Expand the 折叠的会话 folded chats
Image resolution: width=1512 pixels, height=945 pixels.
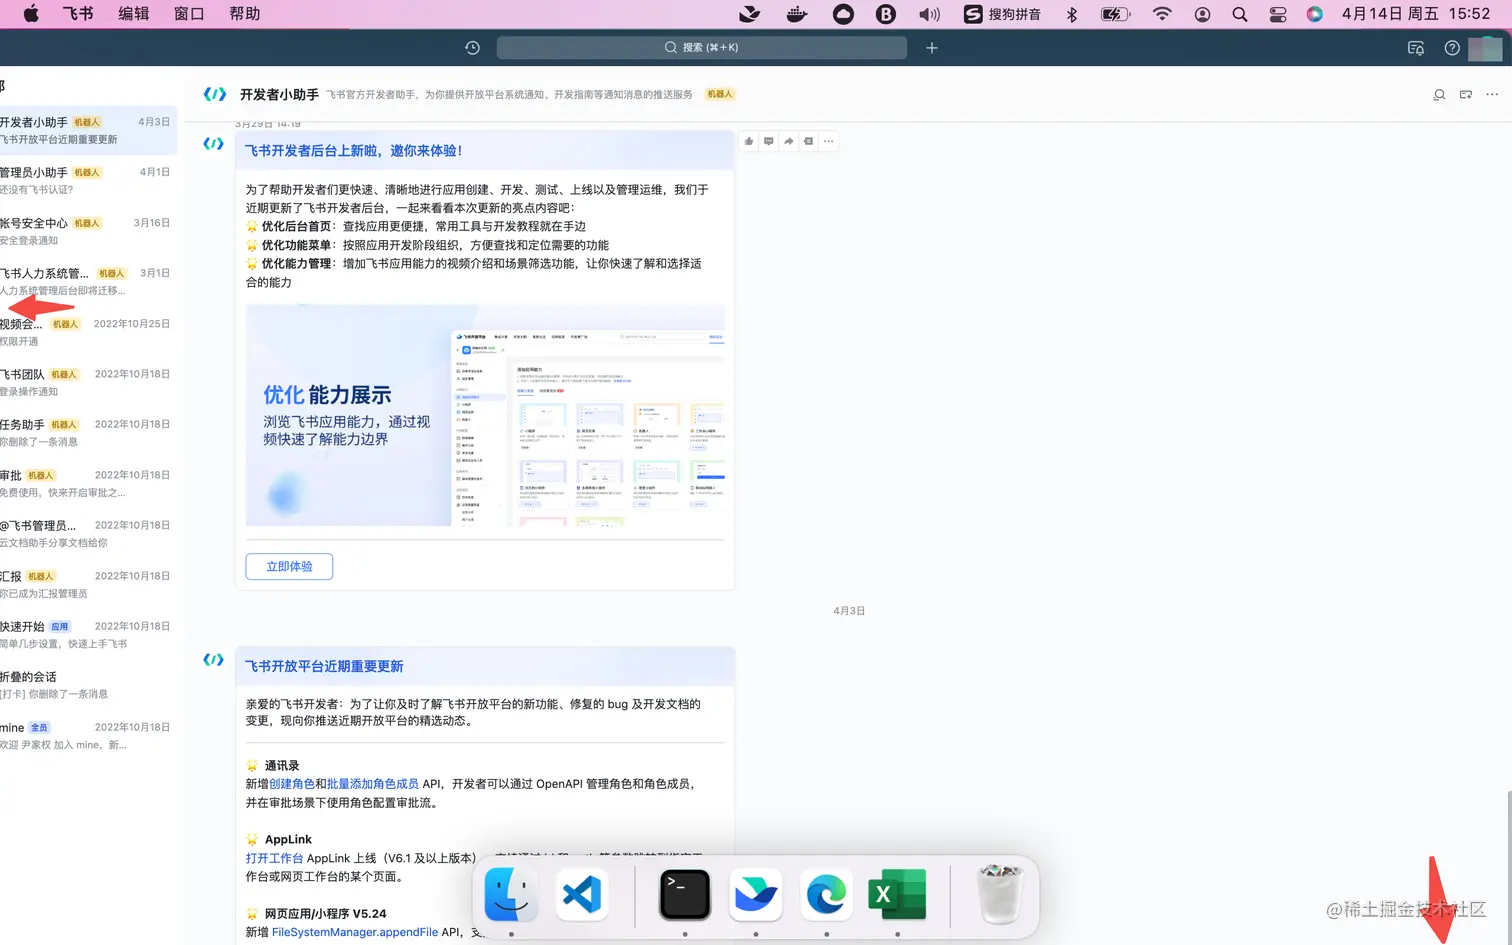tap(88, 685)
